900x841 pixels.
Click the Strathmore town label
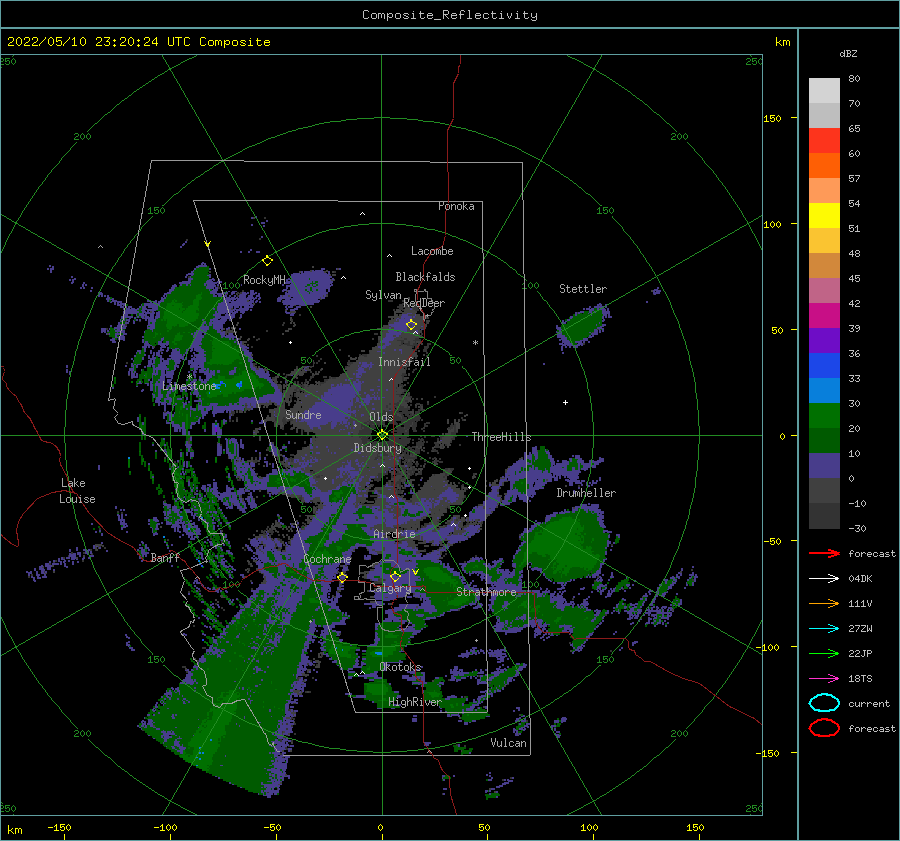486,592
